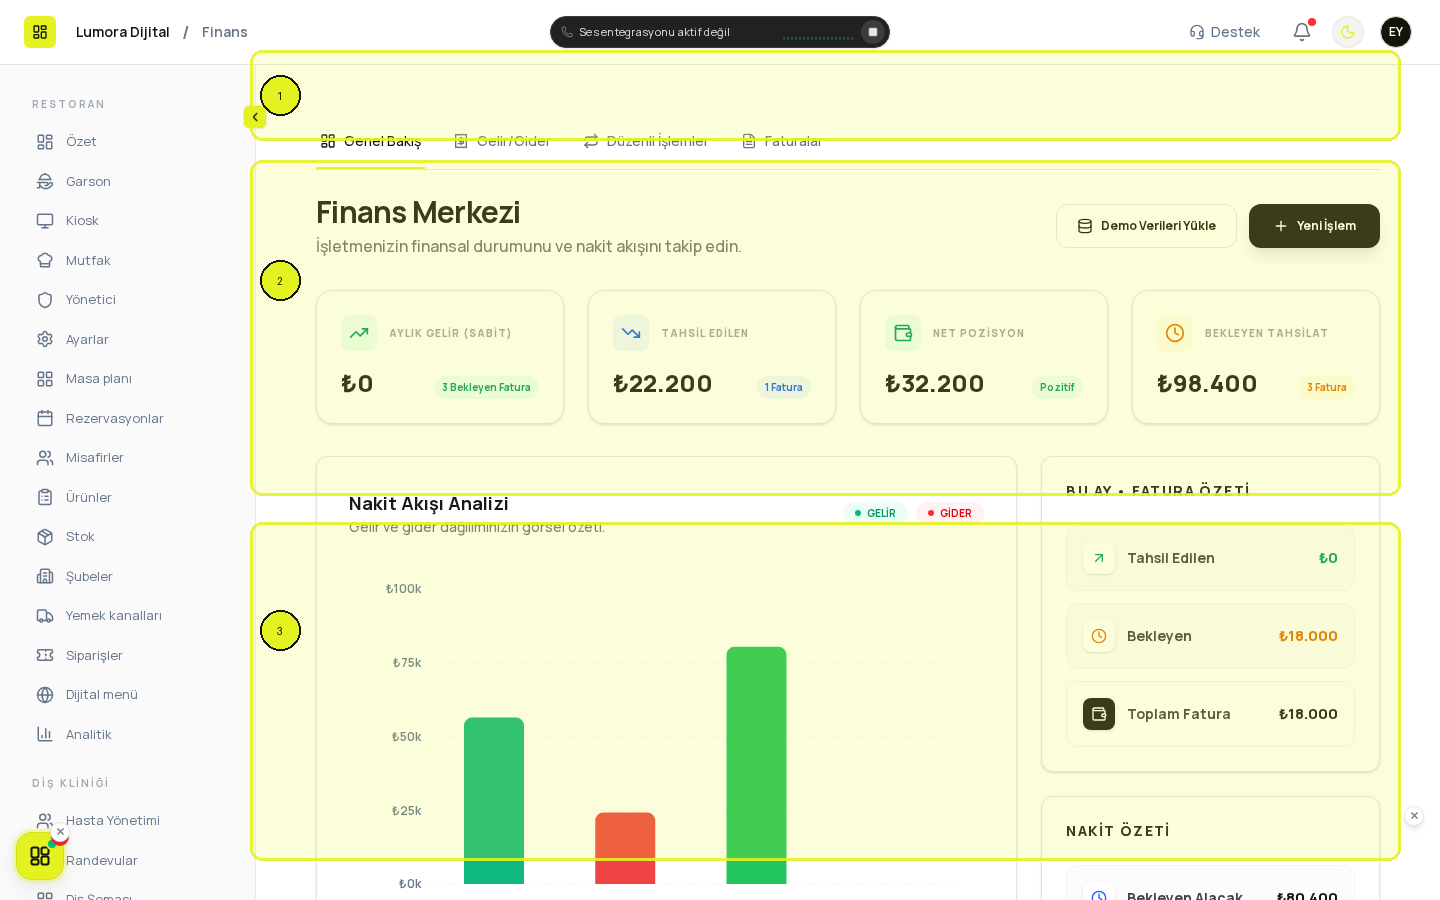Click the Yeni İşlem button

pyautogui.click(x=1314, y=226)
